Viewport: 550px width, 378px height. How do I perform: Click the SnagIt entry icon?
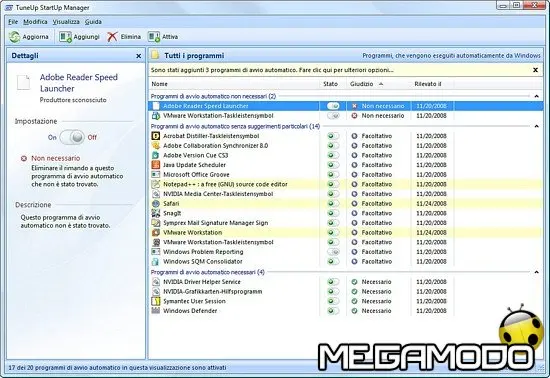point(156,213)
